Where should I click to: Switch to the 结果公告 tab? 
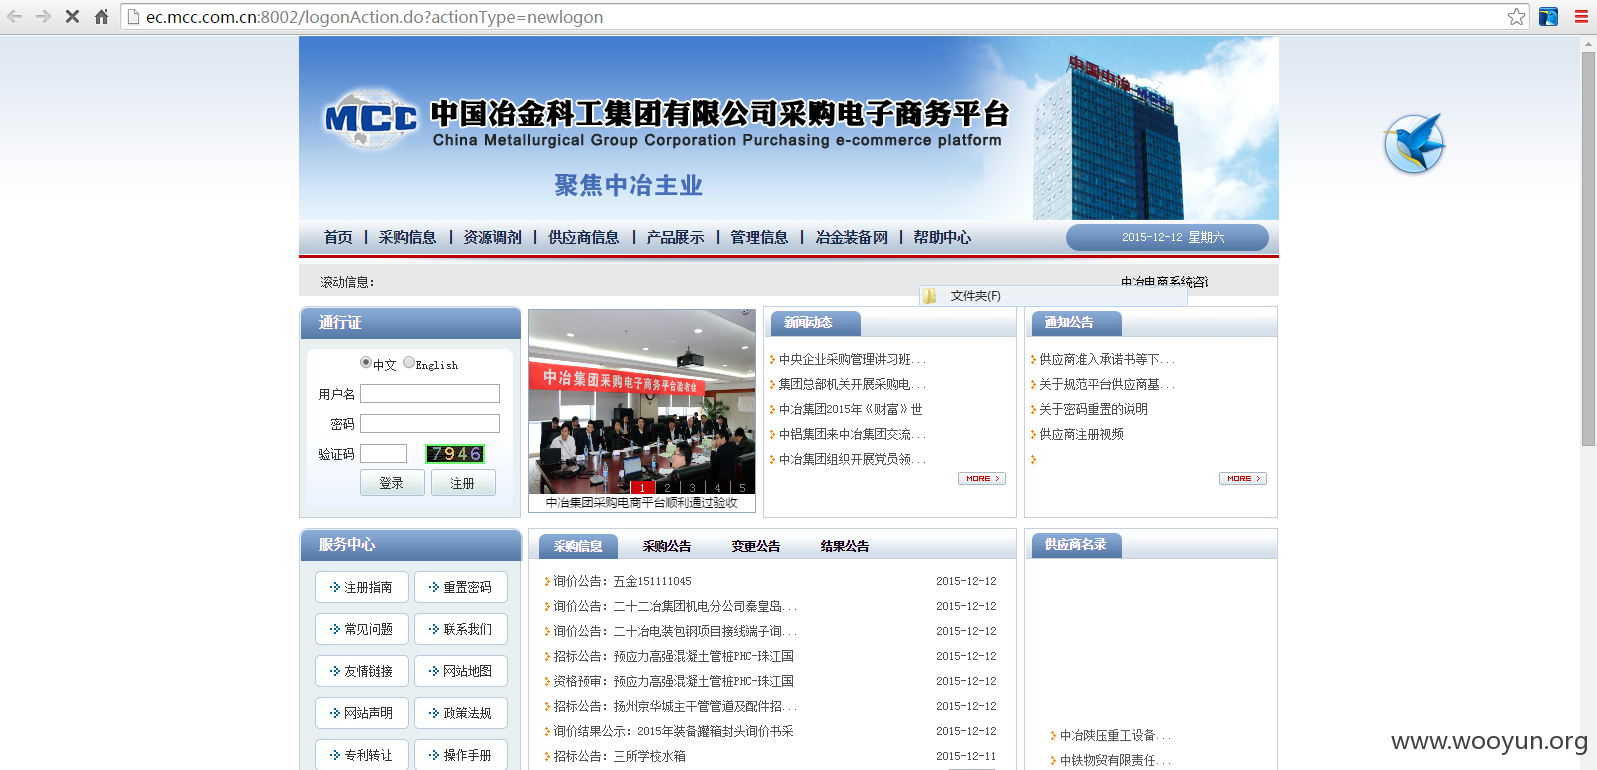845,546
